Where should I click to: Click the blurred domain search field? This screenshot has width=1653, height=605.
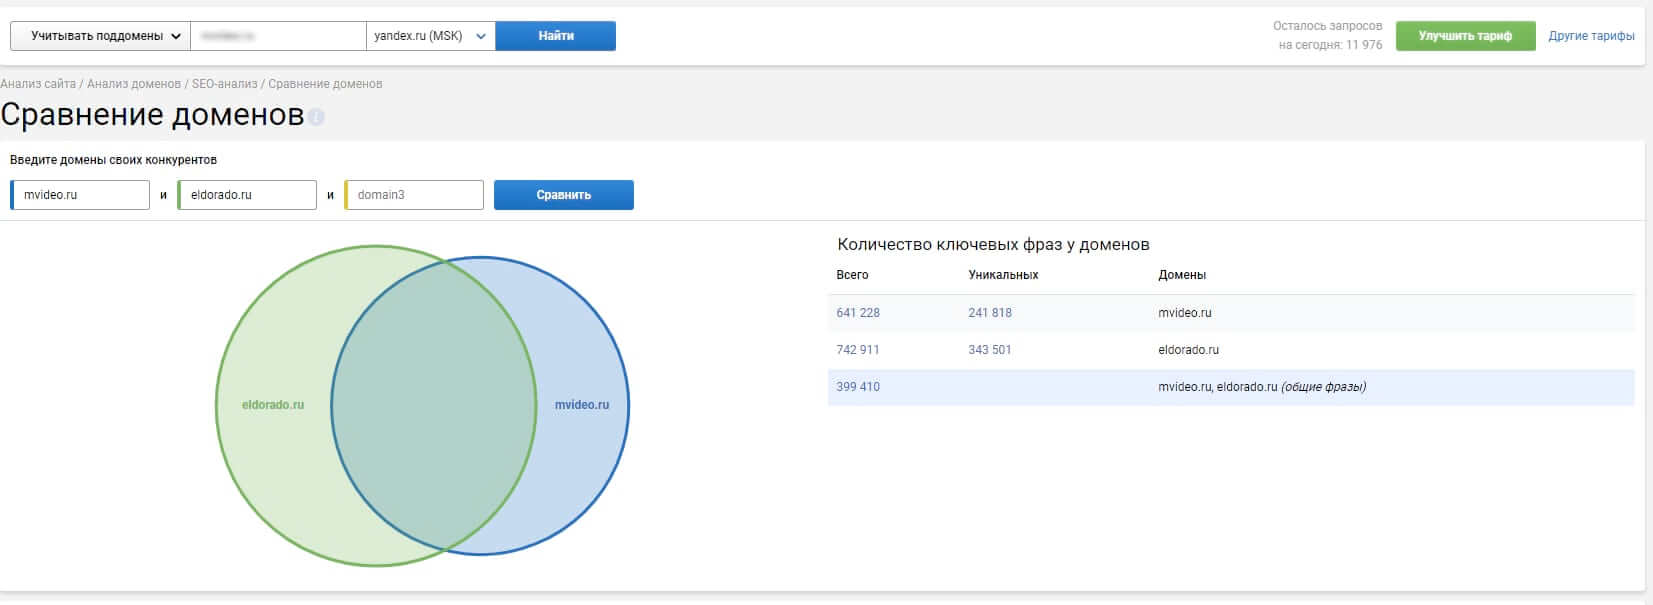[278, 36]
